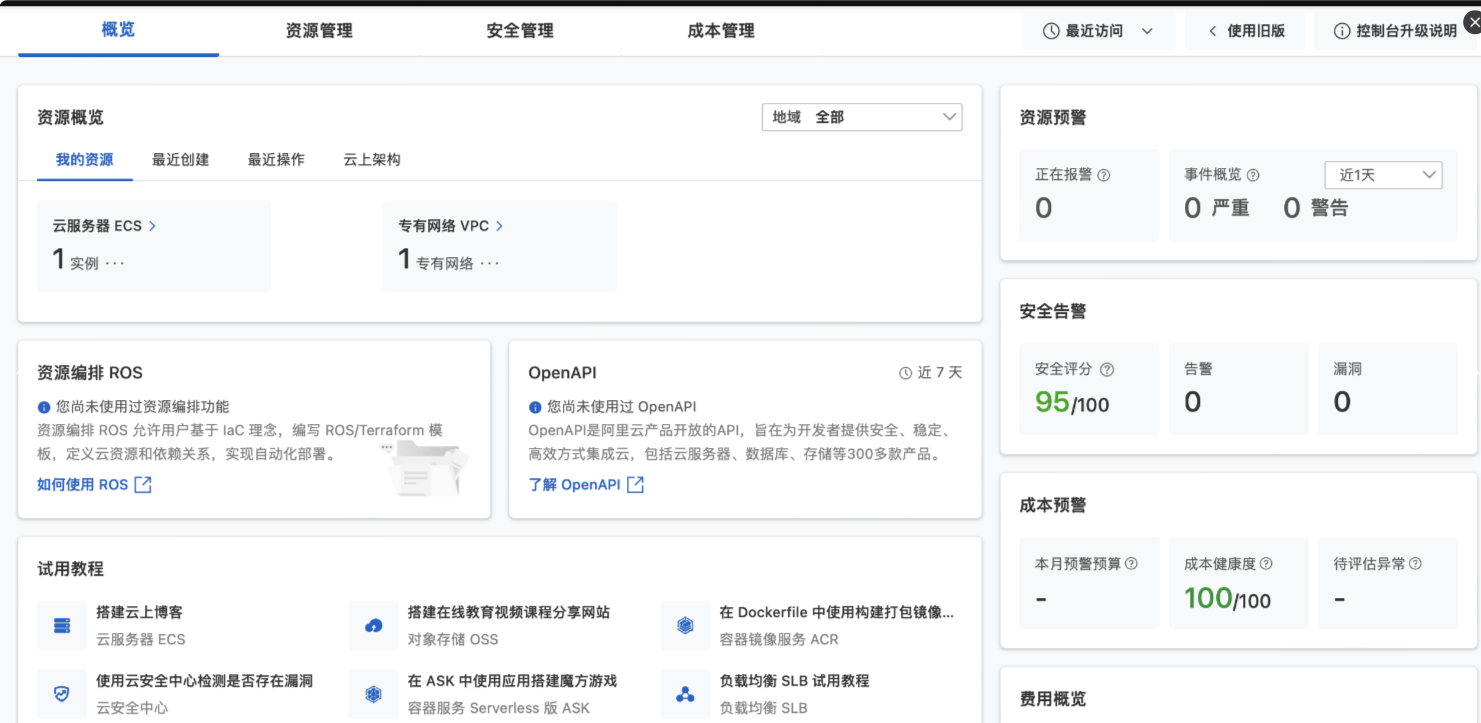Expand the 近1天 time range selector
Image resolution: width=1481 pixels, height=723 pixels.
tap(1383, 174)
